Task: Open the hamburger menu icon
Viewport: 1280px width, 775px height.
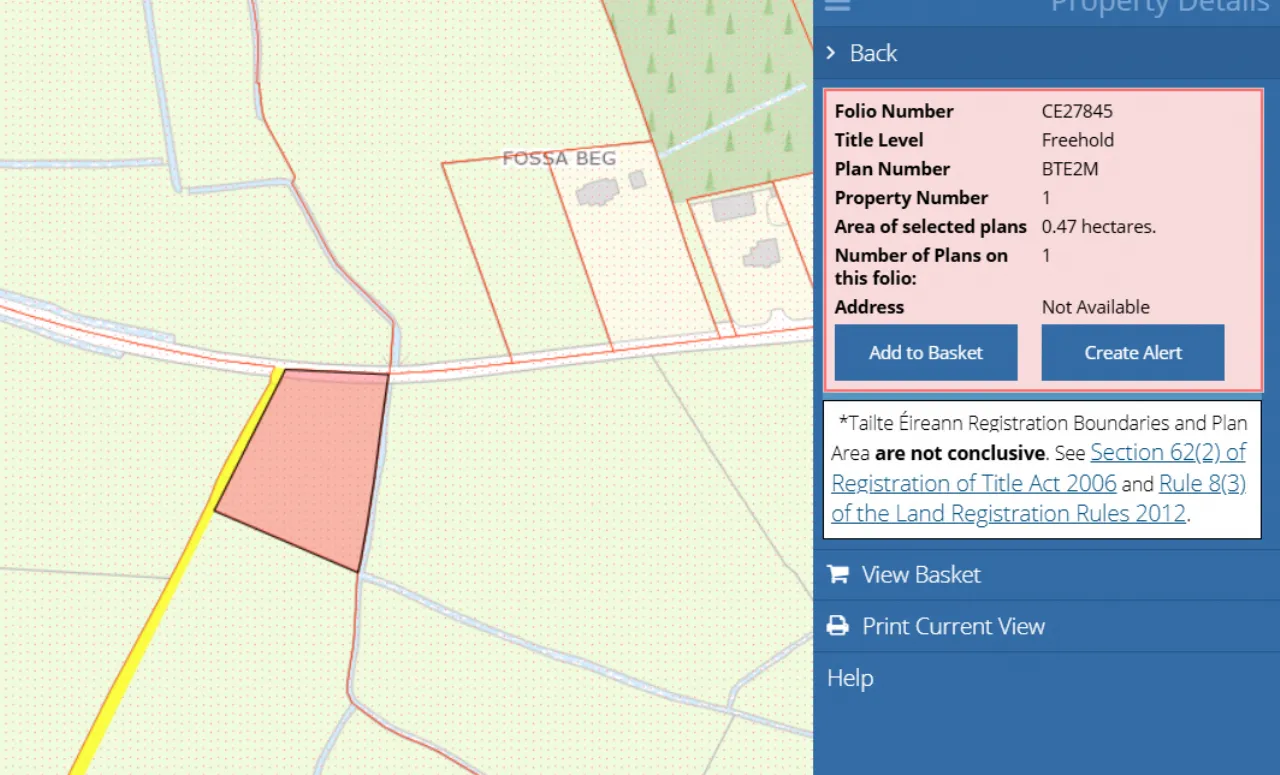Action: pos(837,7)
